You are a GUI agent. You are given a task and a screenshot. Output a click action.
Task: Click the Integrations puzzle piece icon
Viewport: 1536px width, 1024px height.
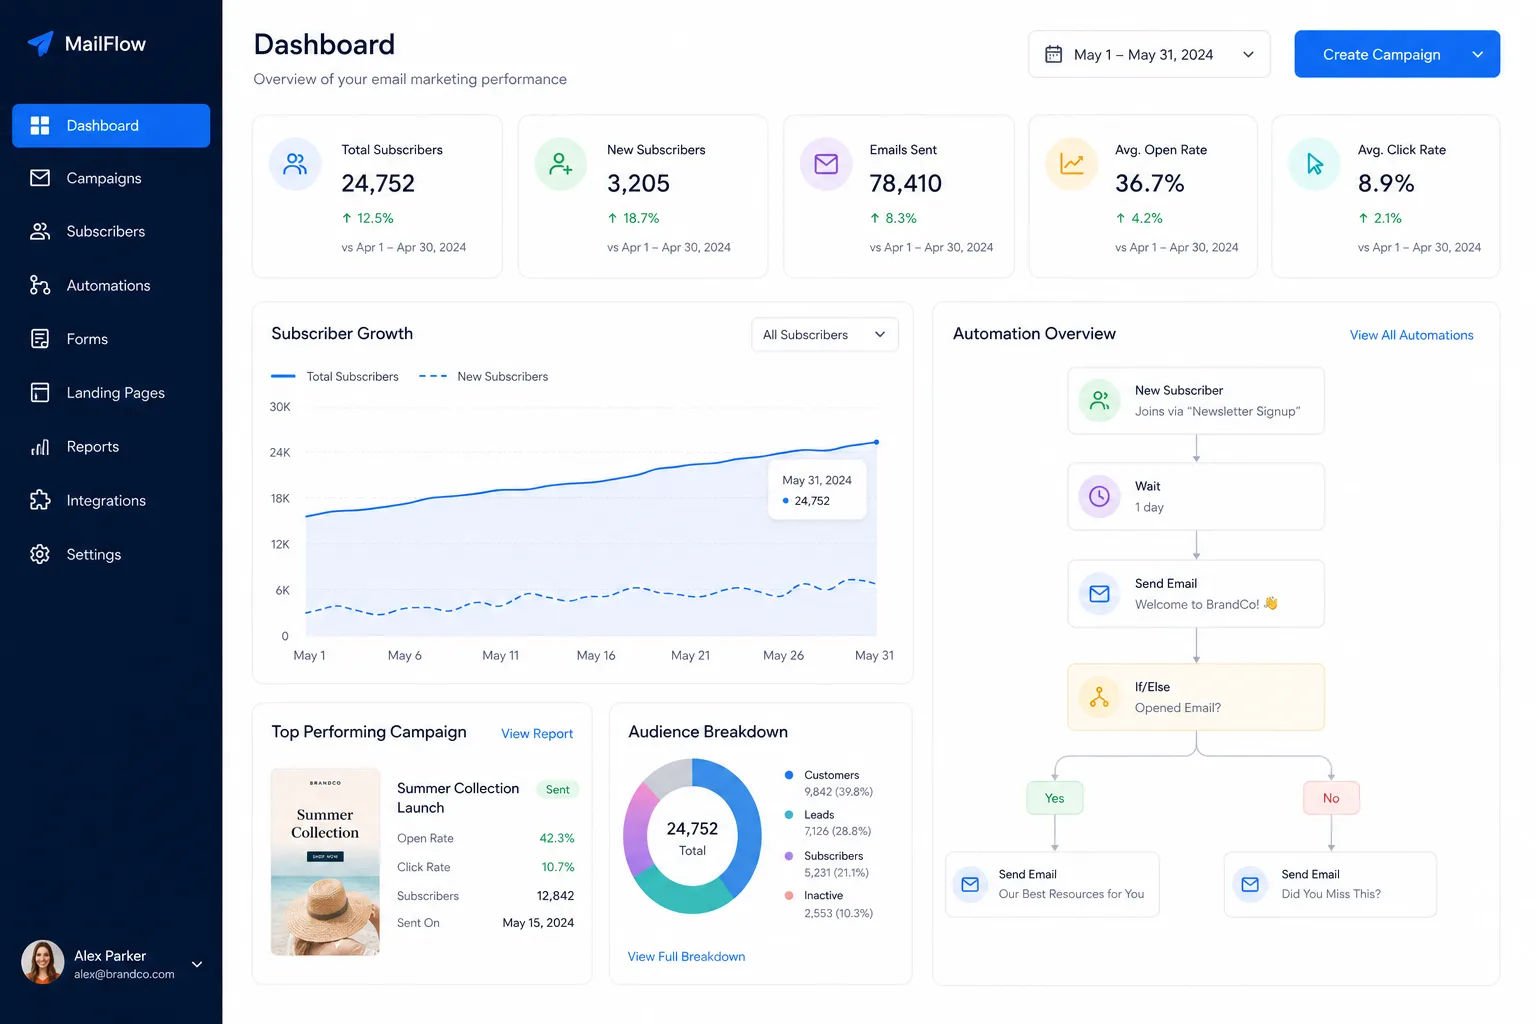coord(40,500)
